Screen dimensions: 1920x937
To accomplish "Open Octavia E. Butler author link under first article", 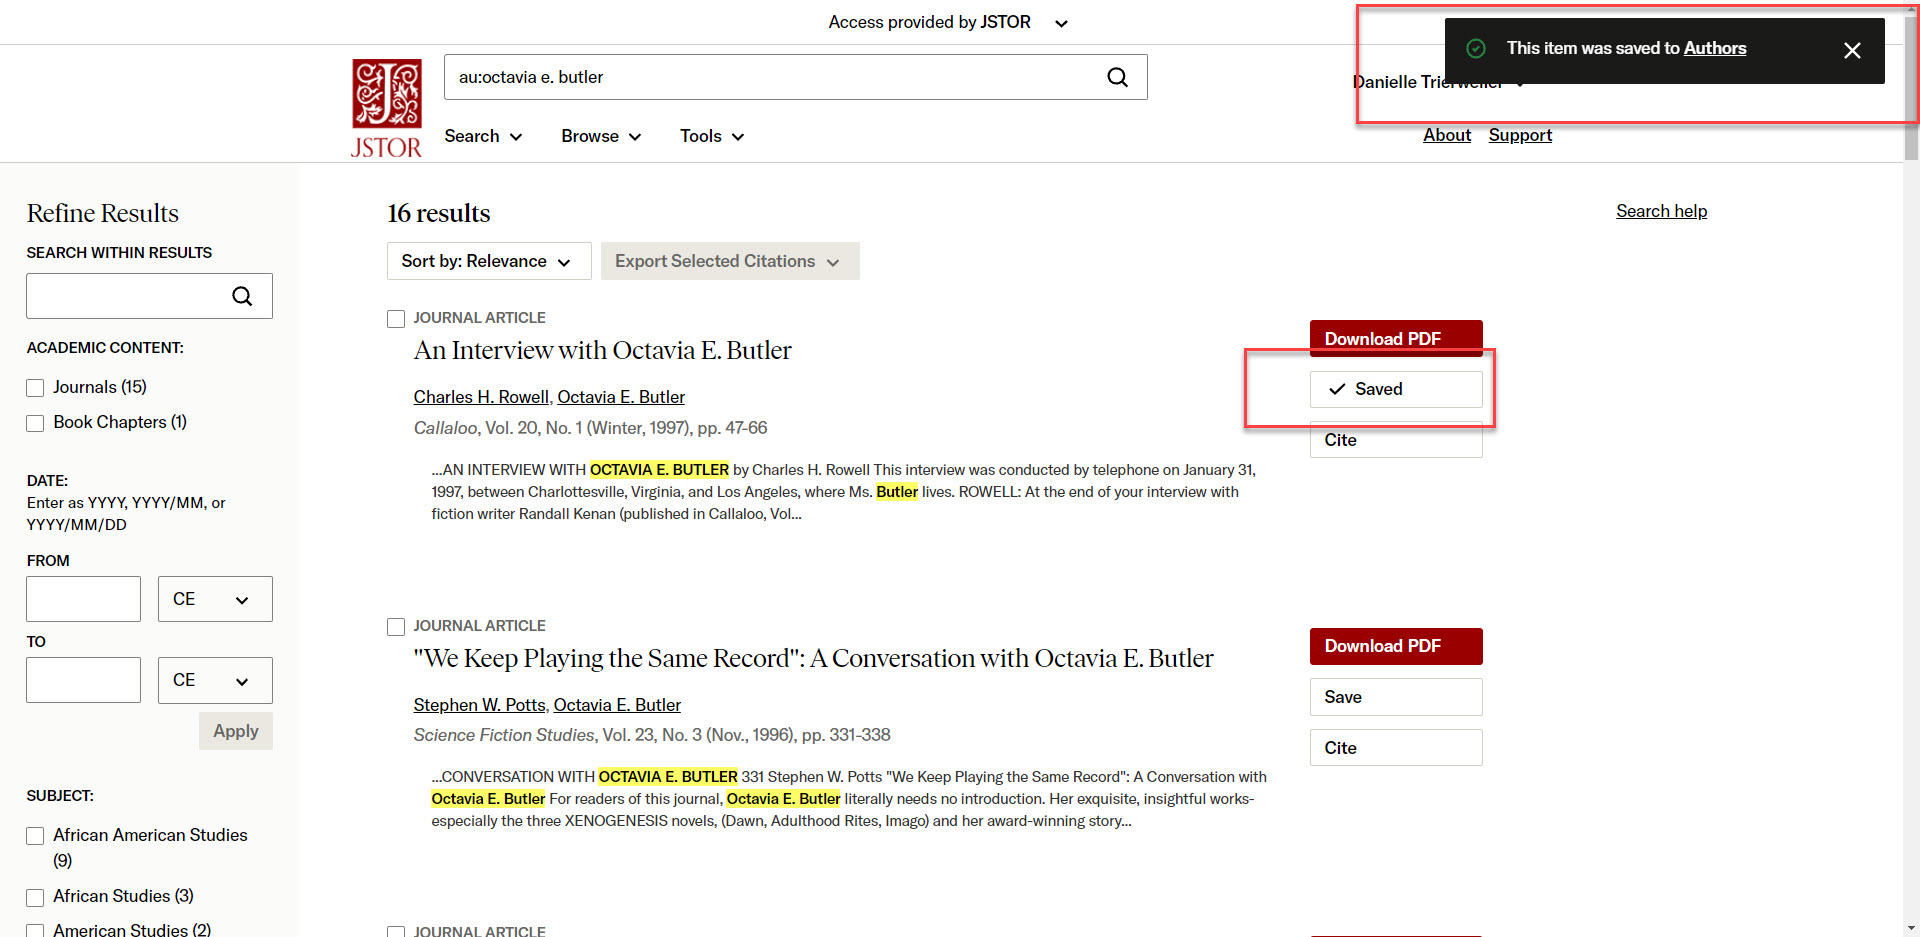I will point(621,397).
